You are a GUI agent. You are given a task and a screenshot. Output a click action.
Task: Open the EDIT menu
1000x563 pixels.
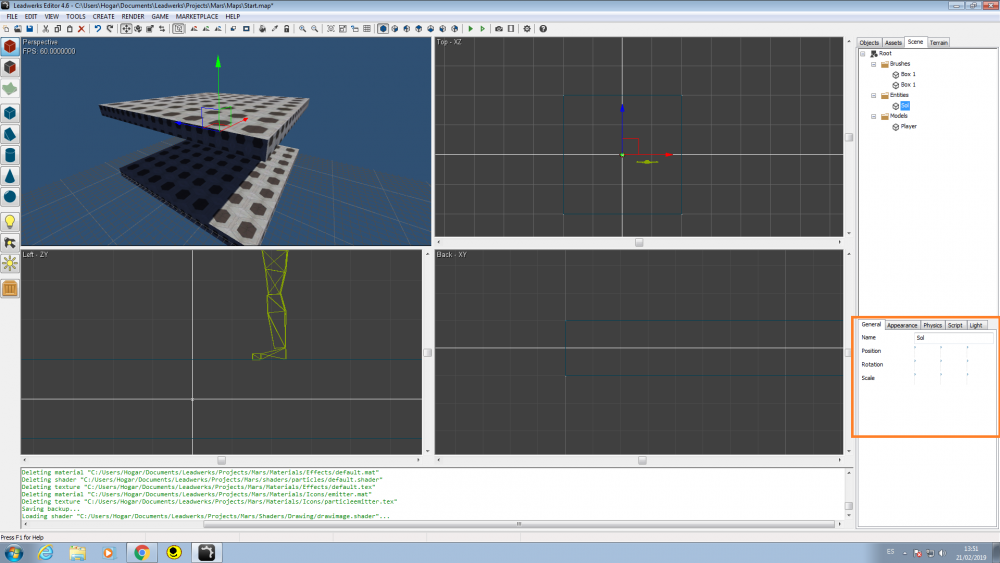tap(31, 17)
